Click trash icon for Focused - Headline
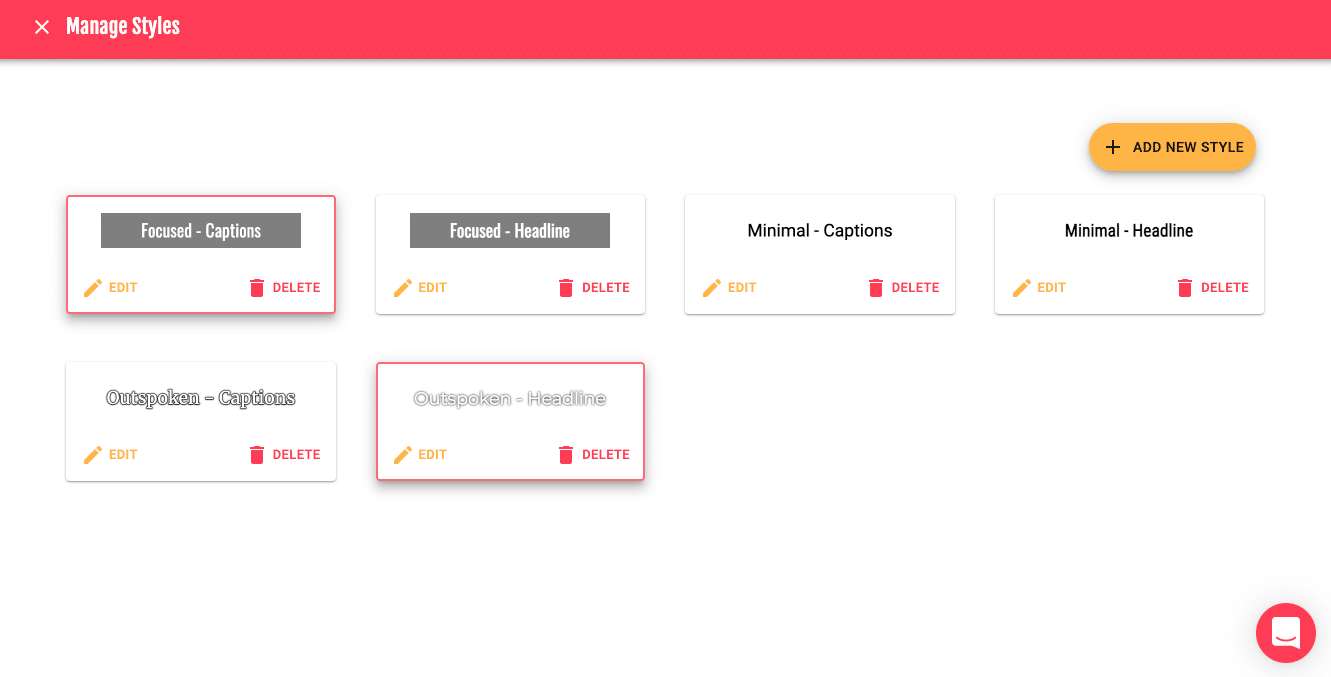1331x677 pixels. pyautogui.click(x=566, y=288)
